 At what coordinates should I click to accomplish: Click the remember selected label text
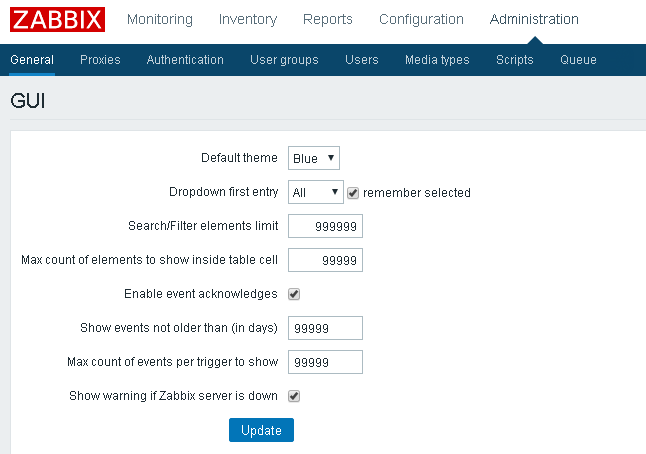(x=417, y=193)
